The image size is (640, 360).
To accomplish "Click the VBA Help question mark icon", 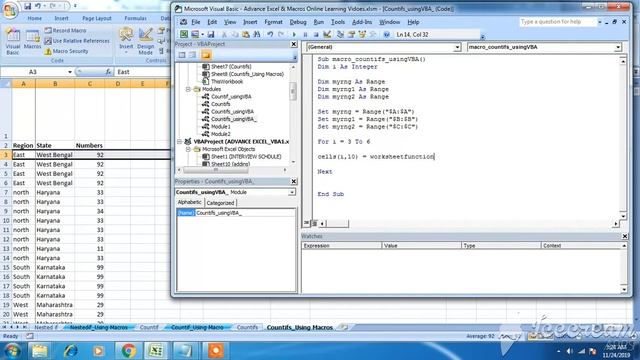I will tap(386, 35).
